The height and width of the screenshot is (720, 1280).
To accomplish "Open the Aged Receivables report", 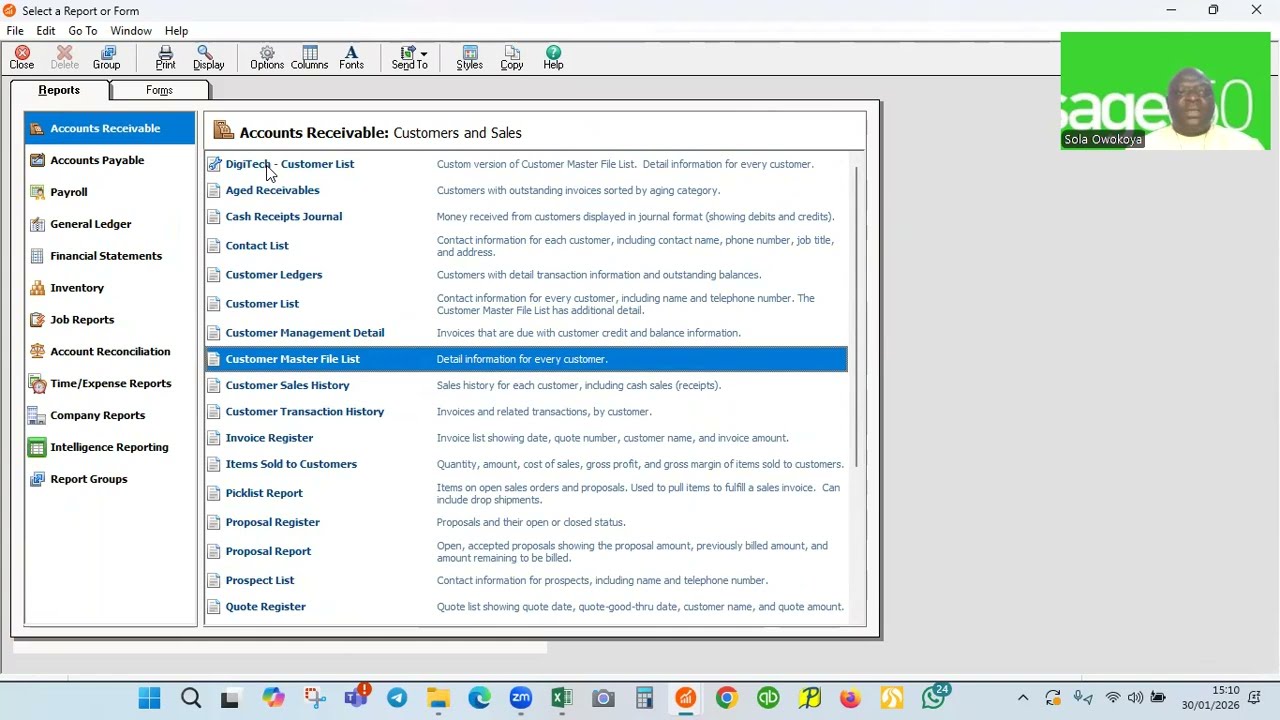I will [x=272, y=190].
